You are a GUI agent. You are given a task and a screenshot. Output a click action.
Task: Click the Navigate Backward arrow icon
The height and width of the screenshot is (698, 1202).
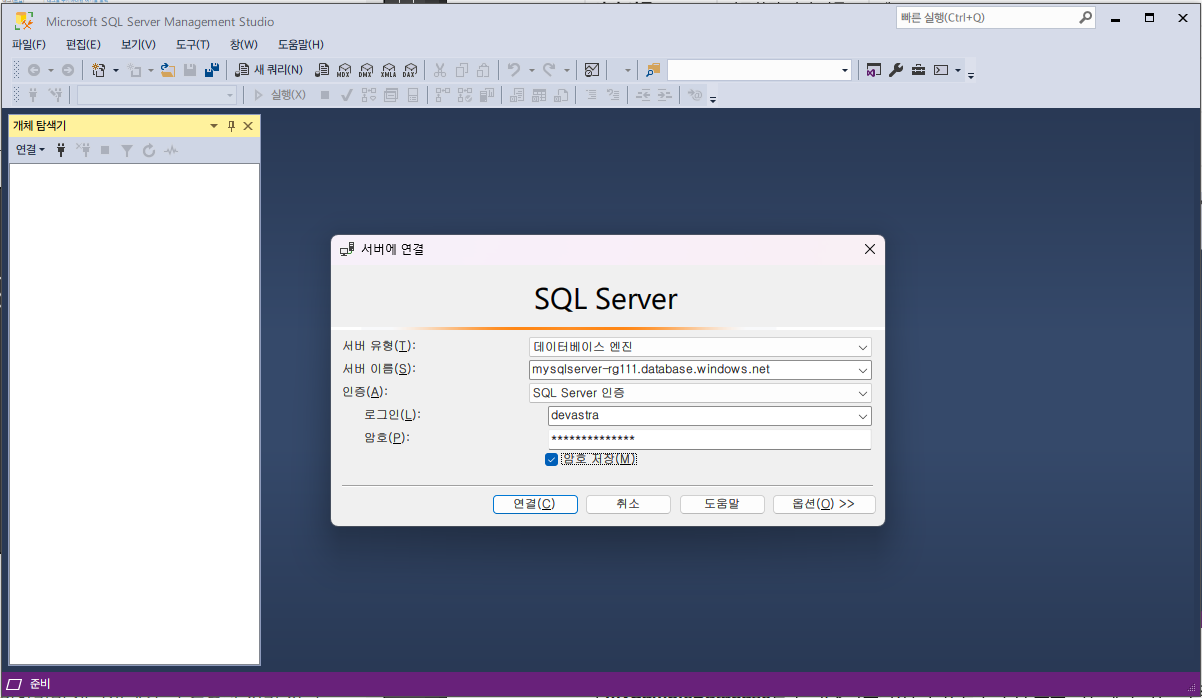(x=34, y=70)
